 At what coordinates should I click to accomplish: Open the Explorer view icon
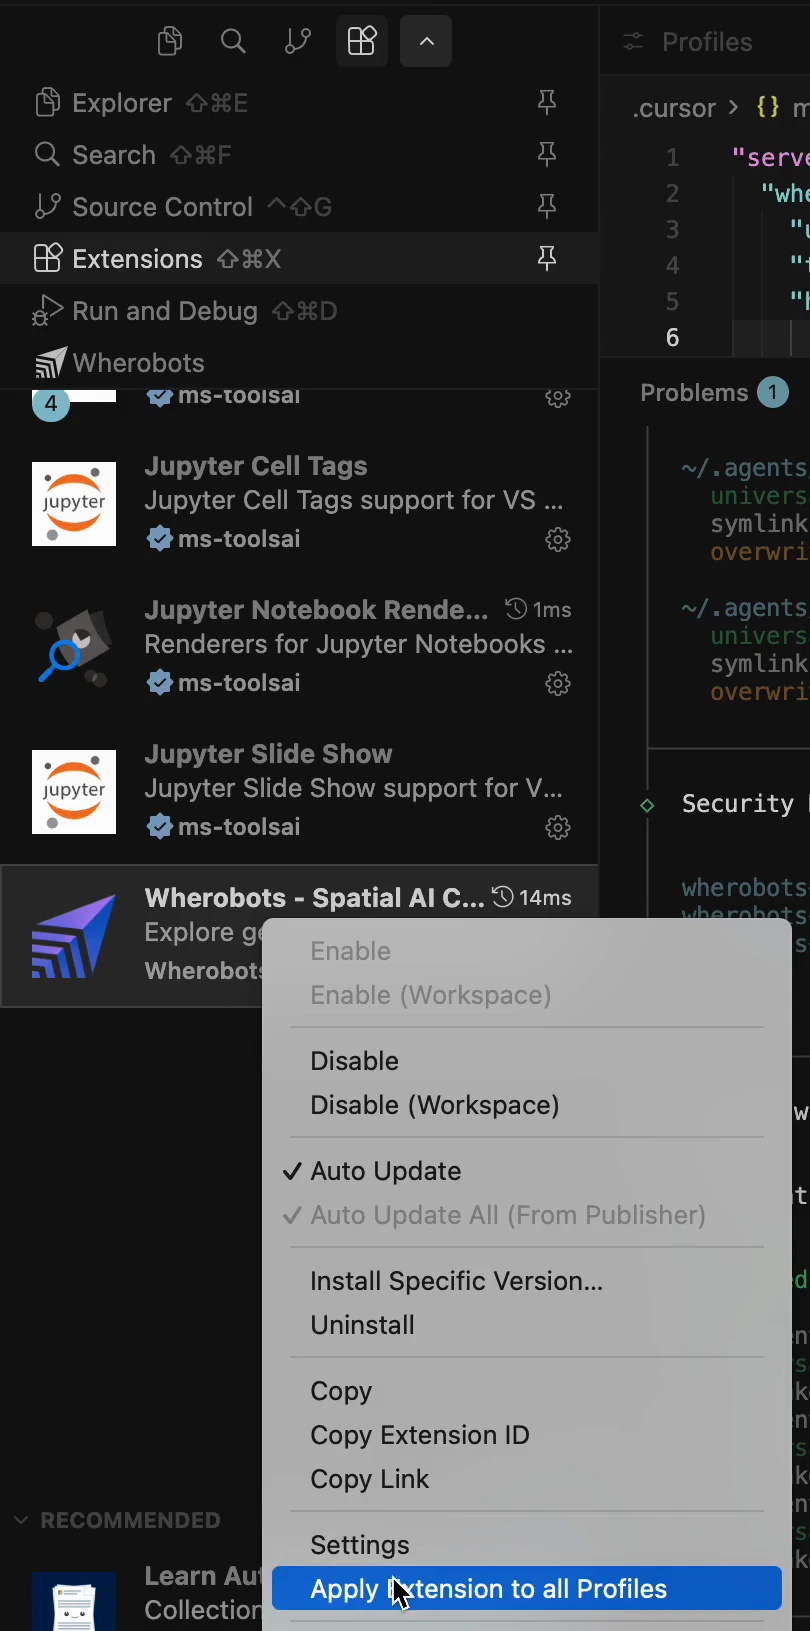pos(169,41)
